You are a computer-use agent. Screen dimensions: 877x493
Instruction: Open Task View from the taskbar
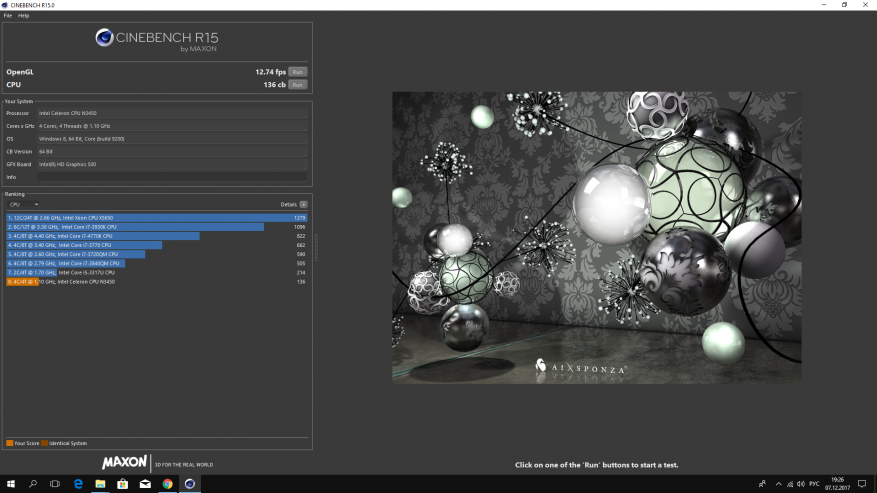[x=55, y=484]
